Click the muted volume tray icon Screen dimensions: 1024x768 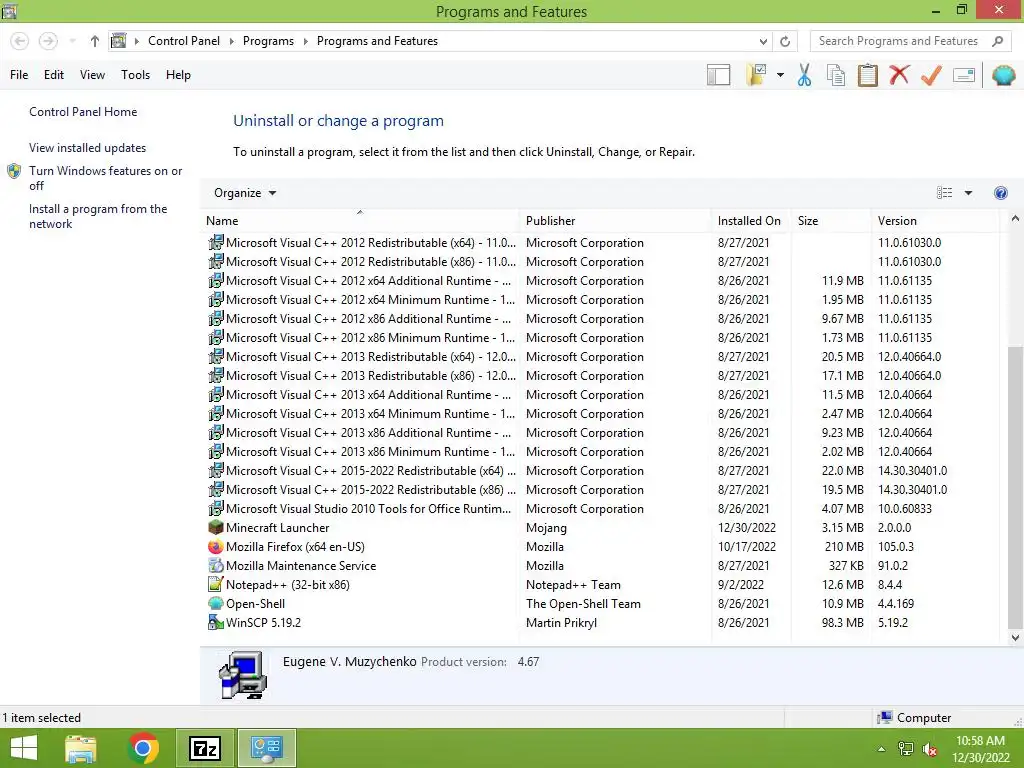click(930, 749)
